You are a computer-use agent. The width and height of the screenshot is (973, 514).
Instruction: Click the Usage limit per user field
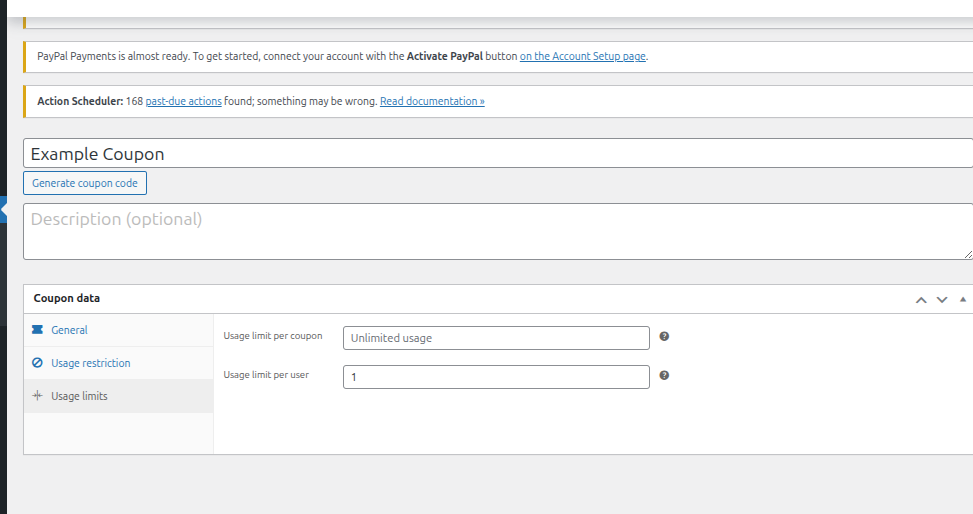coord(496,377)
